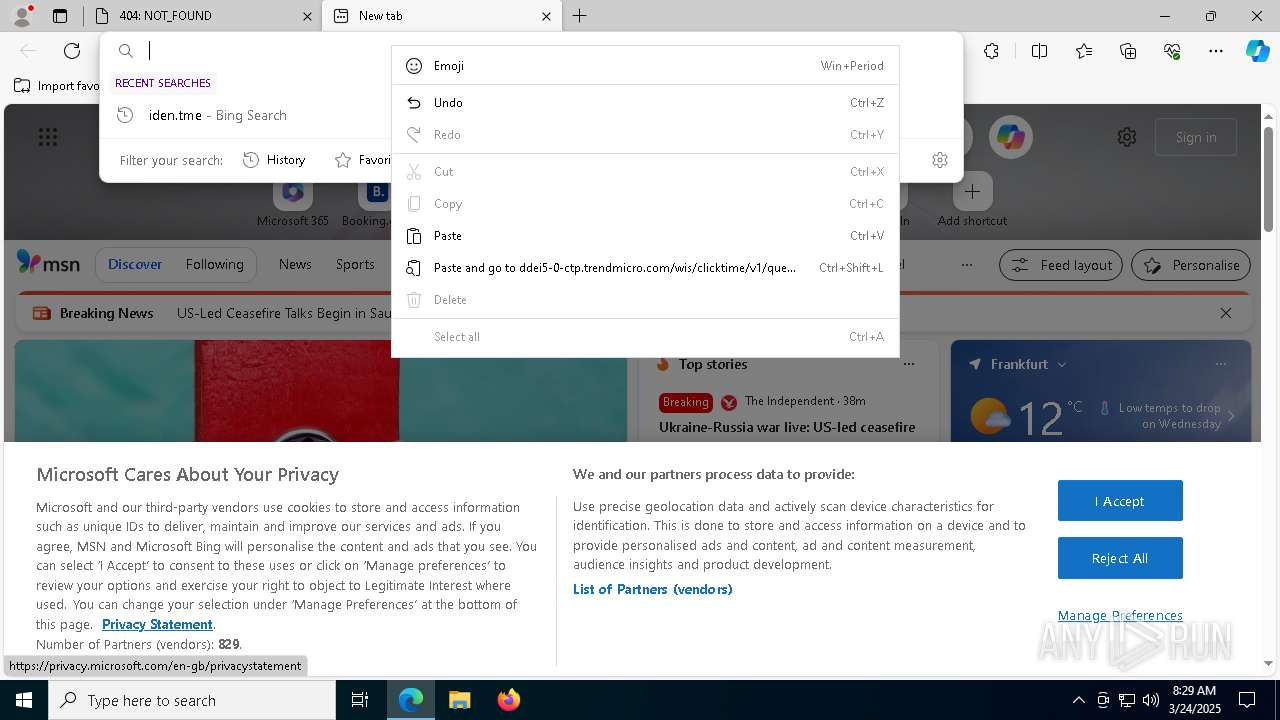Viewport: 1280px width, 720px height.
Task: Open the Favorites star icon
Action: click(1084, 51)
